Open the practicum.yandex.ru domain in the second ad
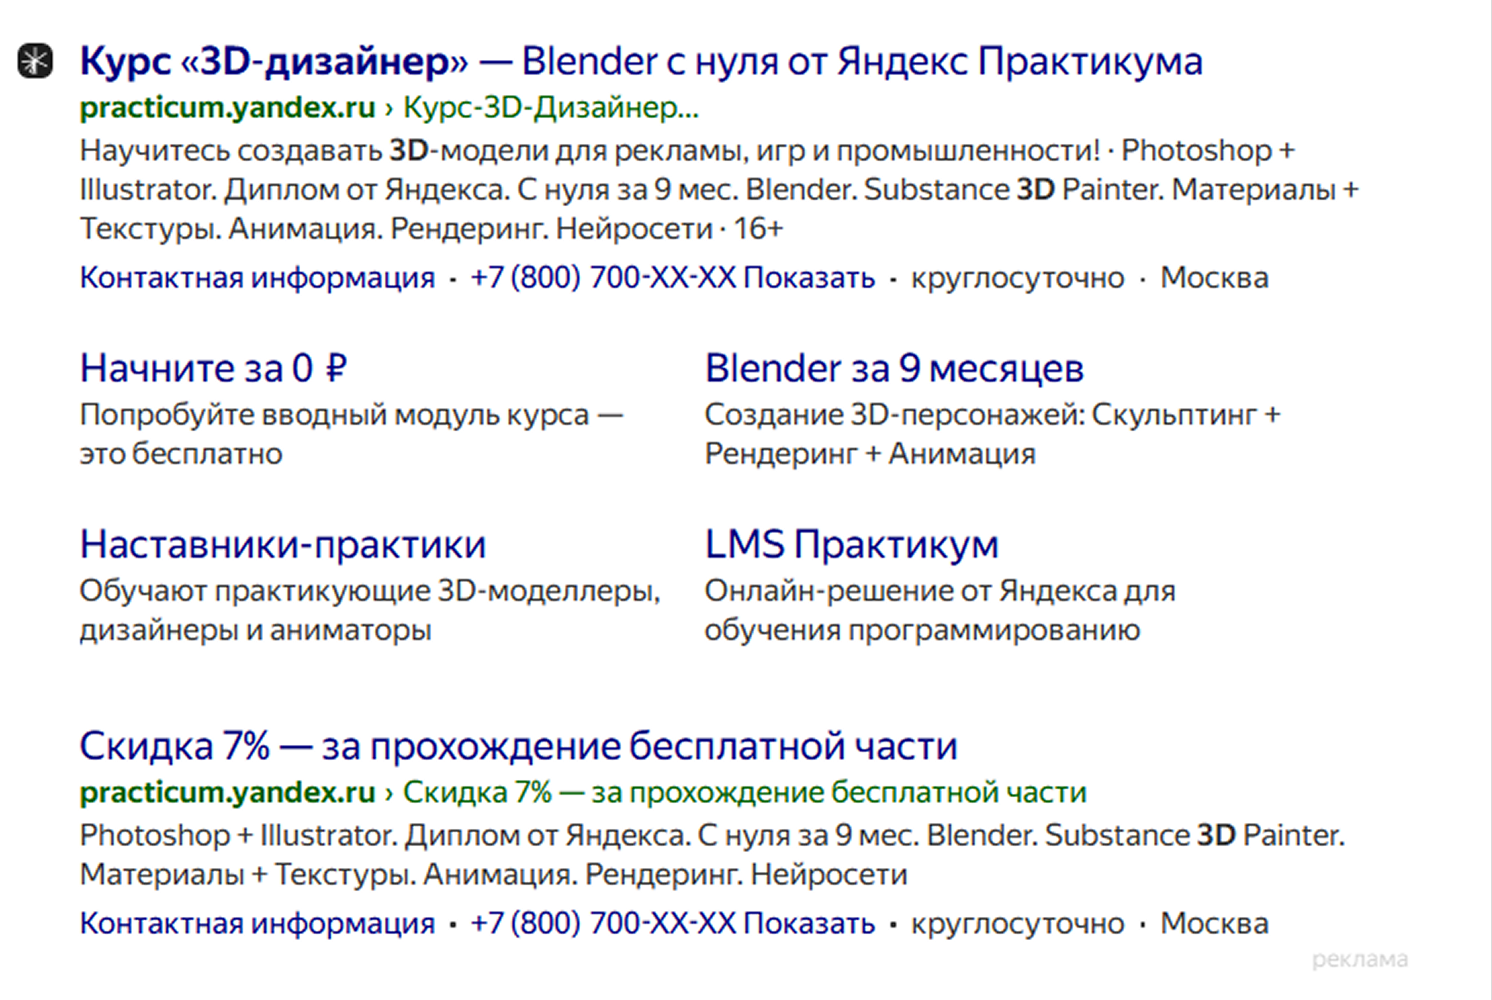Image resolution: width=1492 pixels, height=1000 pixels. (227, 792)
